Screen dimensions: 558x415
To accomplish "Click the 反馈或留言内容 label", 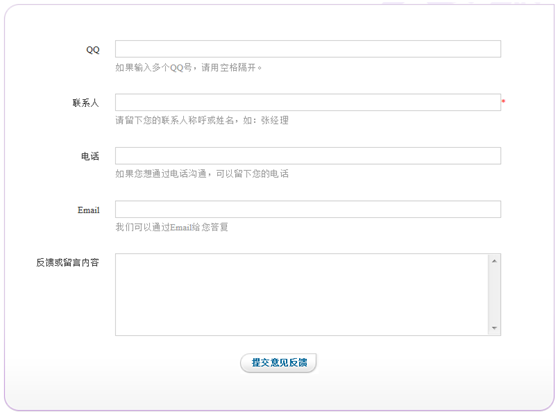I will pyautogui.click(x=68, y=263).
